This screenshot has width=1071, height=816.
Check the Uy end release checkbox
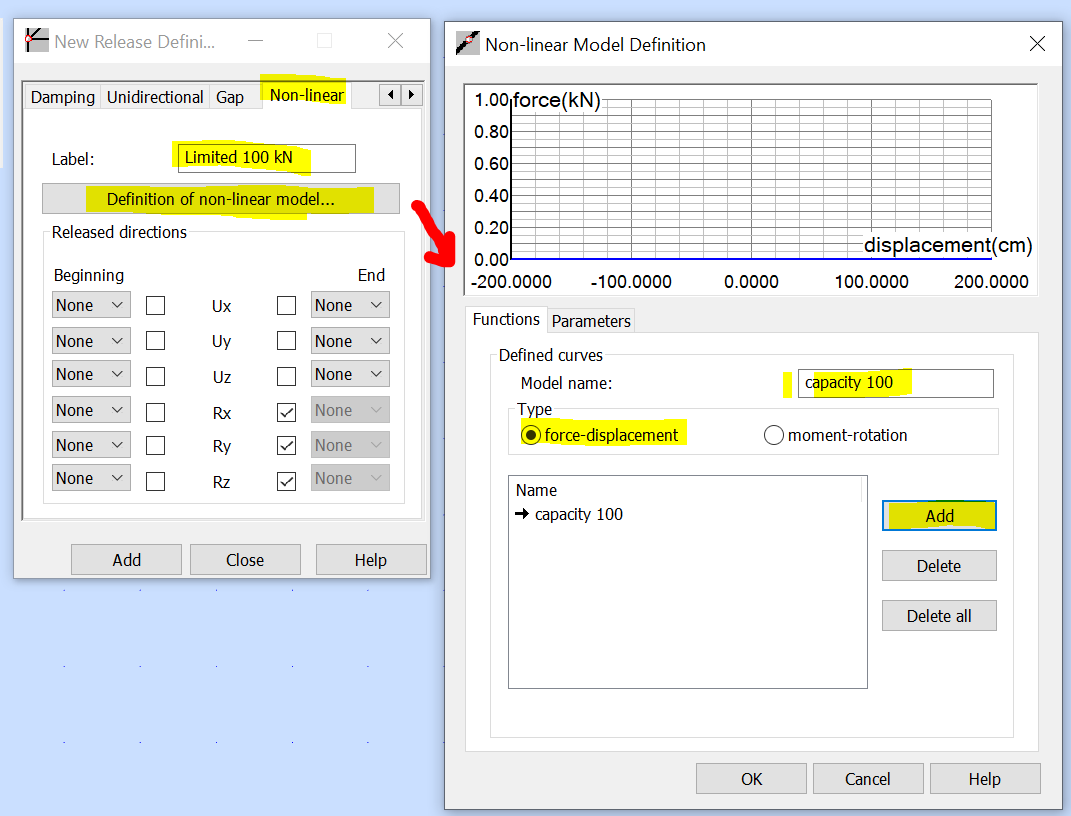pyautogui.click(x=286, y=340)
